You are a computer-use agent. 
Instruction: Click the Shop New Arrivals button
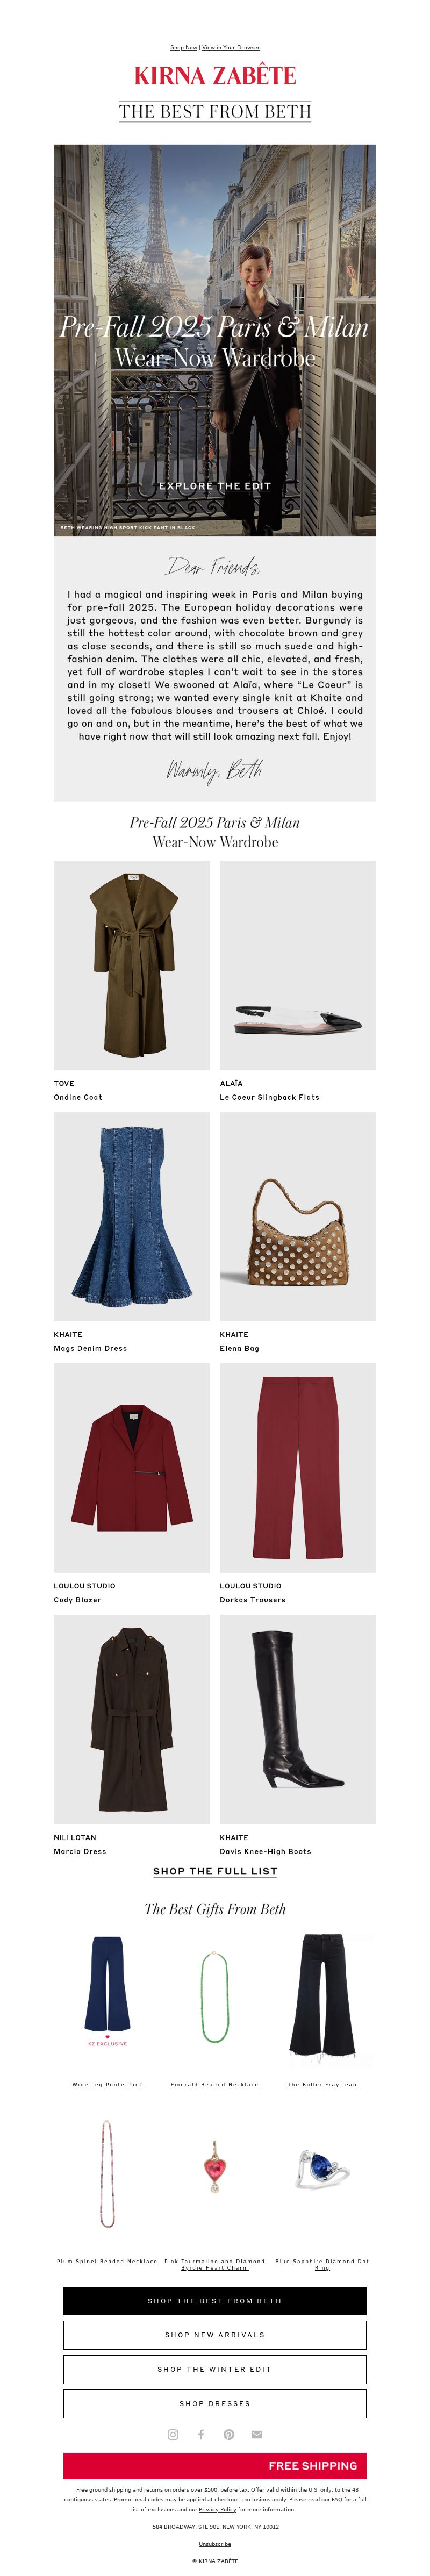pos(215,2334)
